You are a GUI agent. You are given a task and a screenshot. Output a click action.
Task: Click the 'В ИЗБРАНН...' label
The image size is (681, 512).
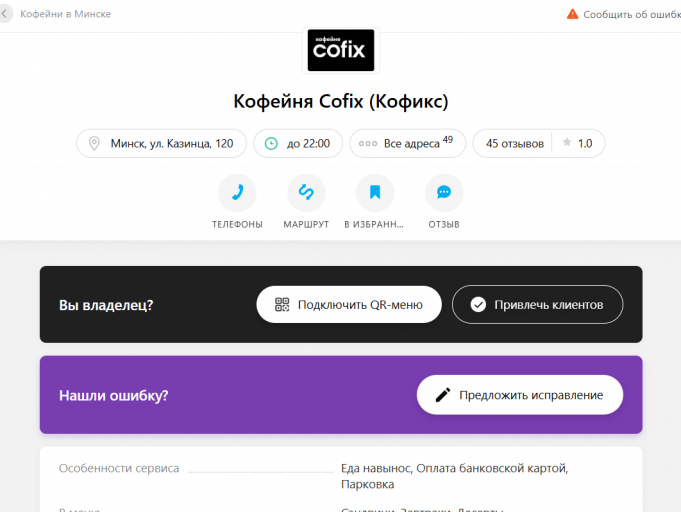point(374,225)
